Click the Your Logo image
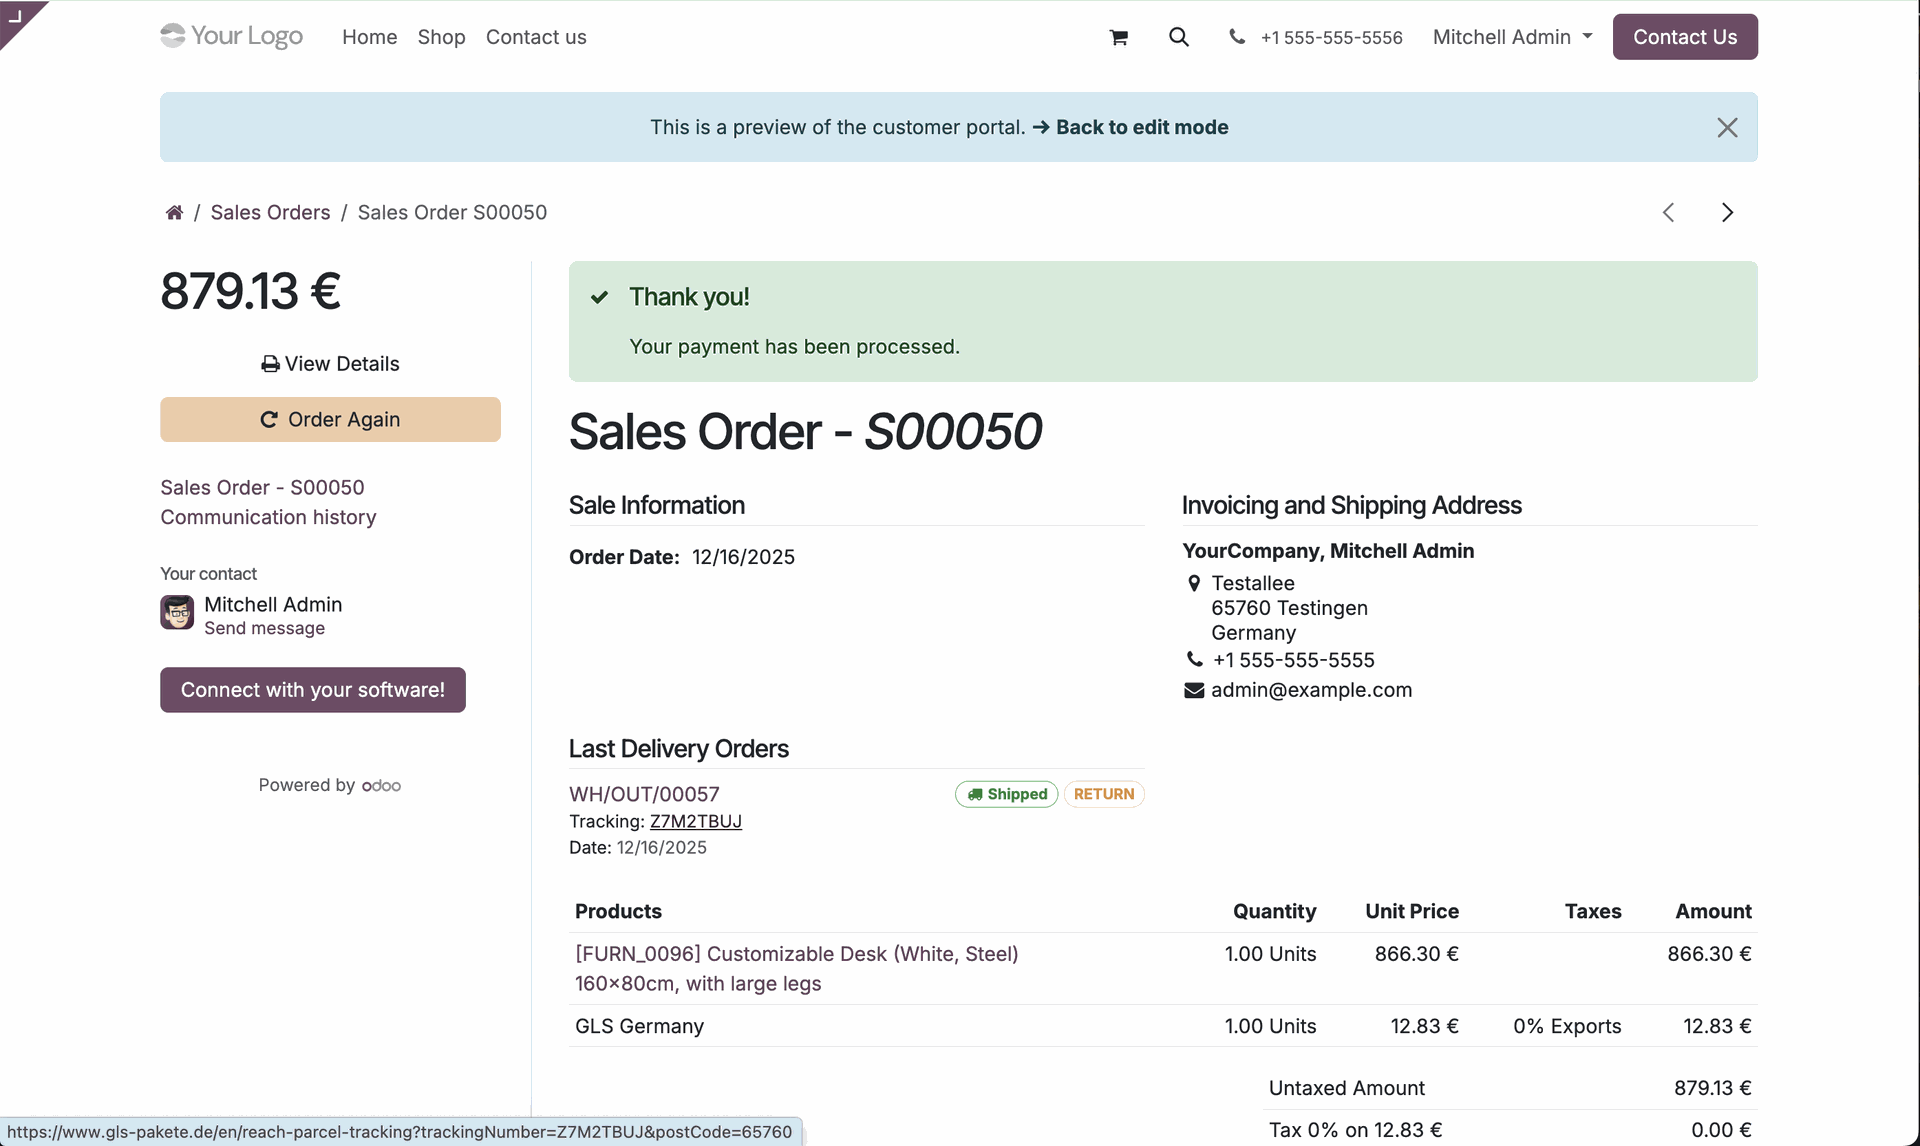Screen dimensions: 1920x1146 232,36
